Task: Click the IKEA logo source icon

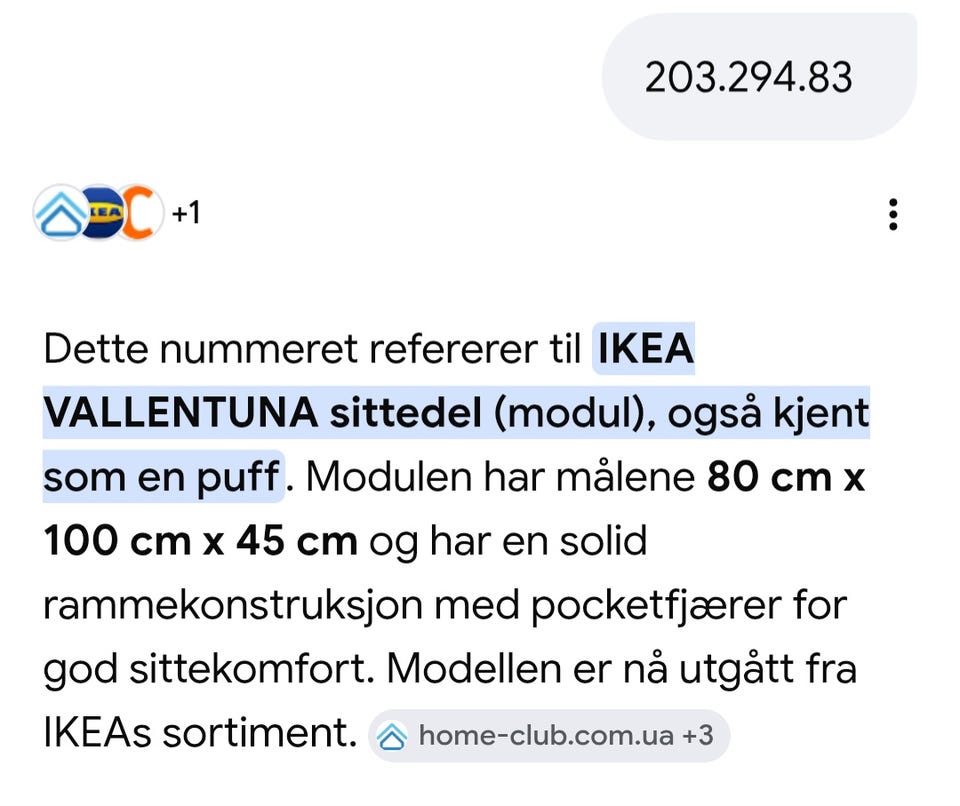Action: (101, 213)
